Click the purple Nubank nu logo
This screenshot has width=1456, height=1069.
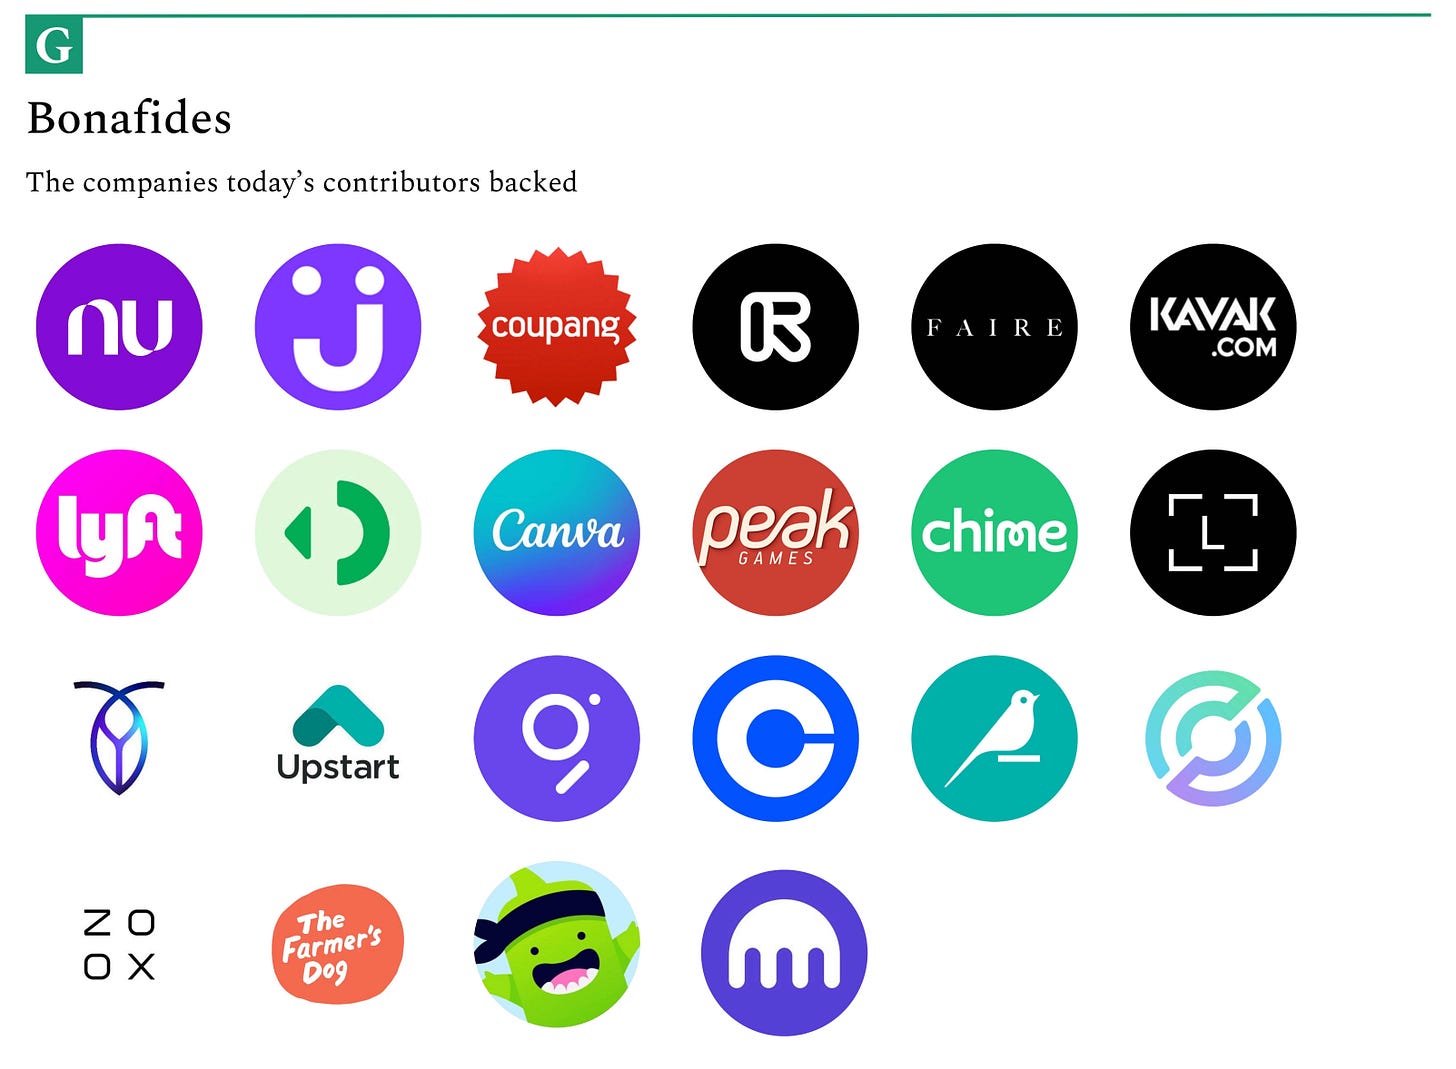coord(119,327)
